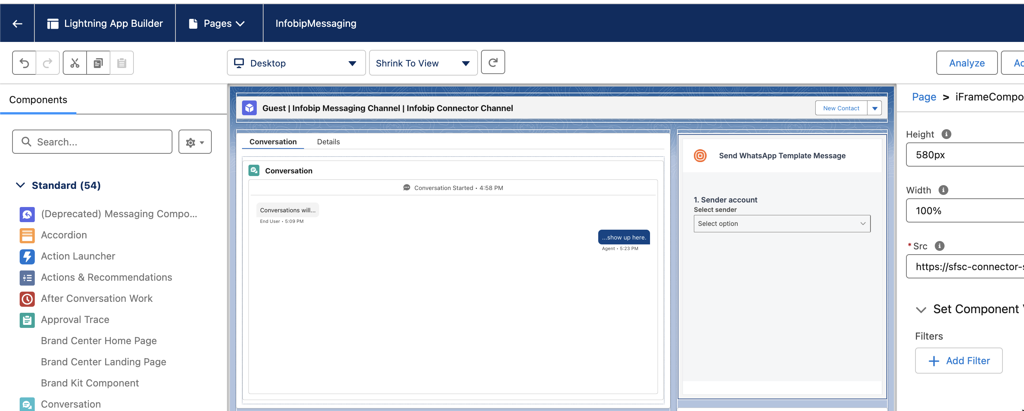This screenshot has width=1024, height=411.
Task: Show info tooltip for Height
Action: pos(946,134)
